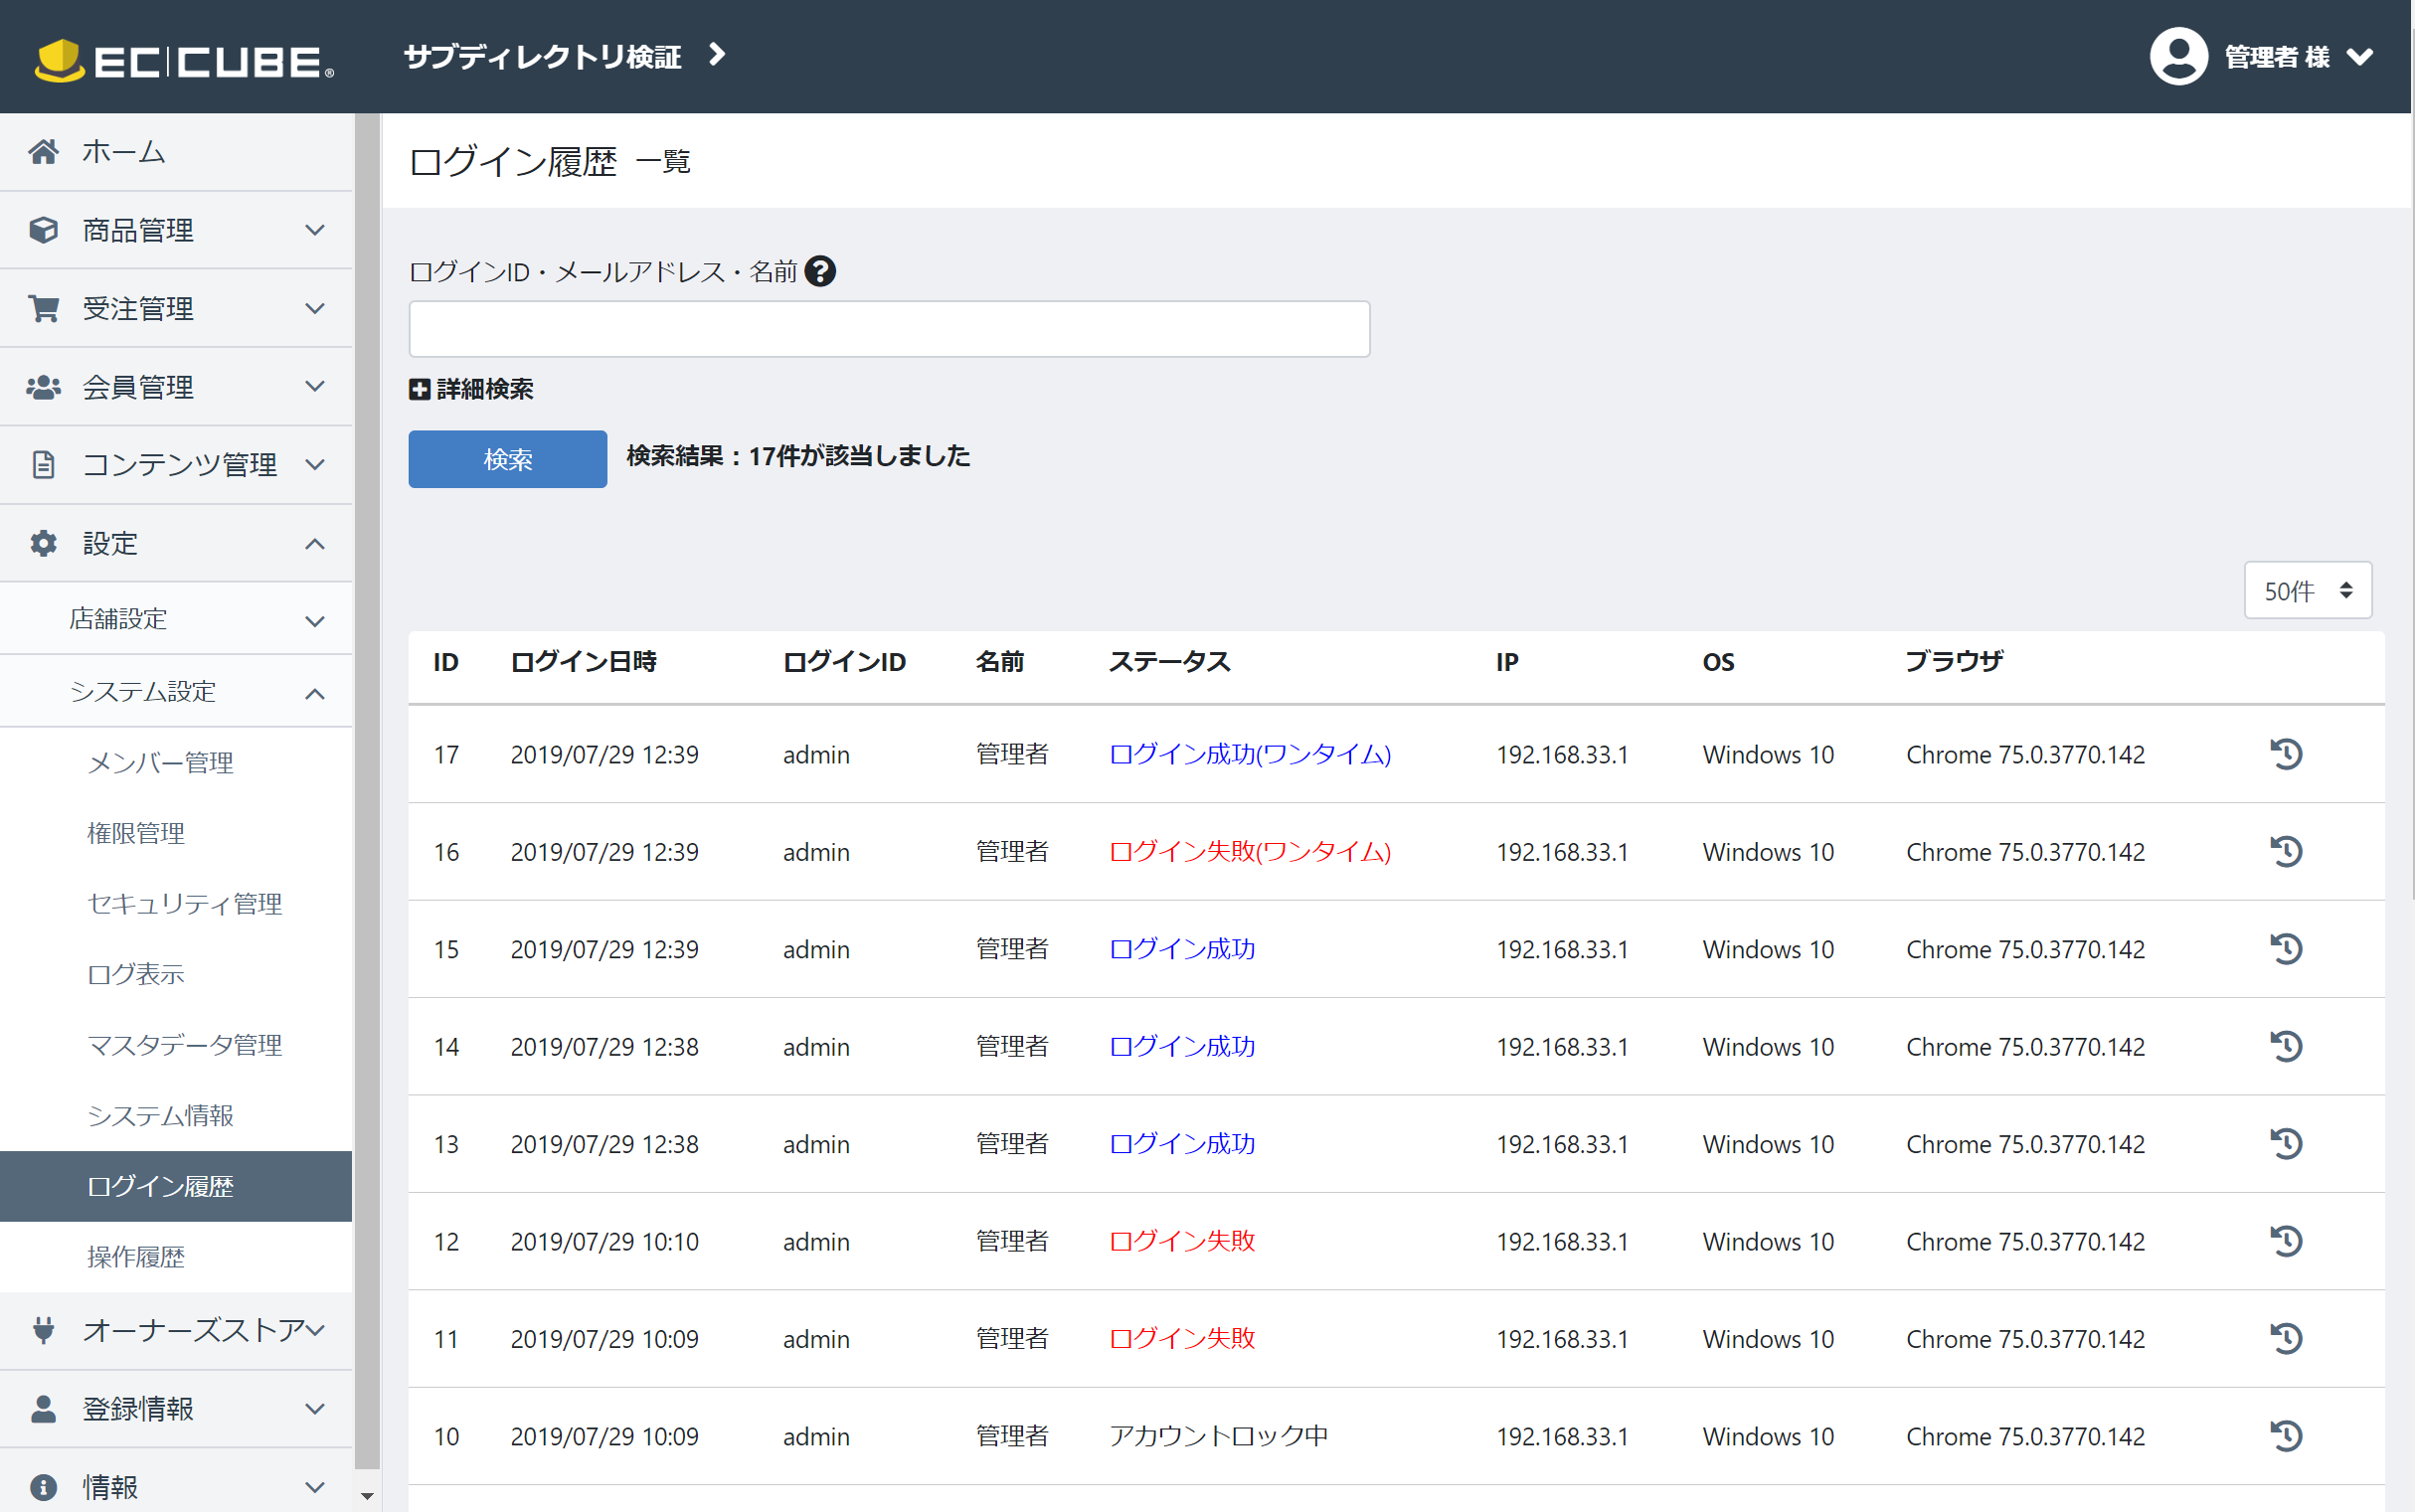
Task: Click the plug icon for オーナーズストア
Action: (x=43, y=1330)
